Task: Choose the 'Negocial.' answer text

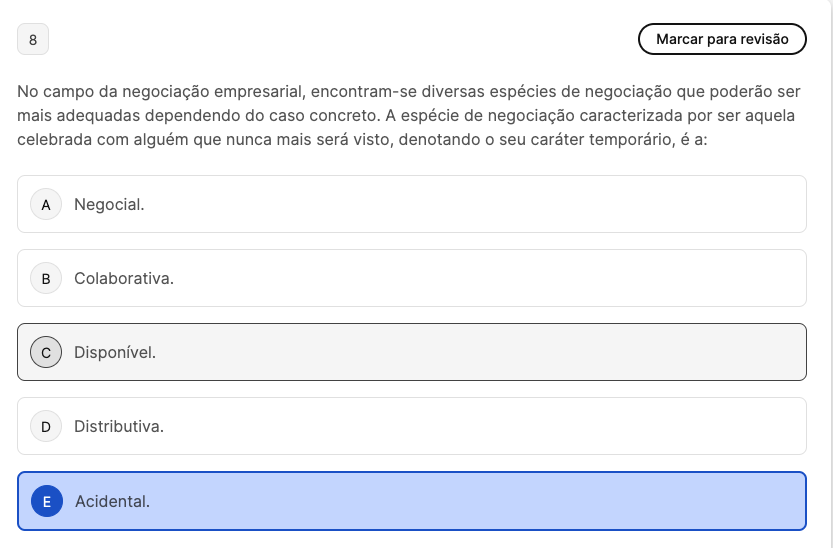Action: pyautogui.click(x=109, y=204)
